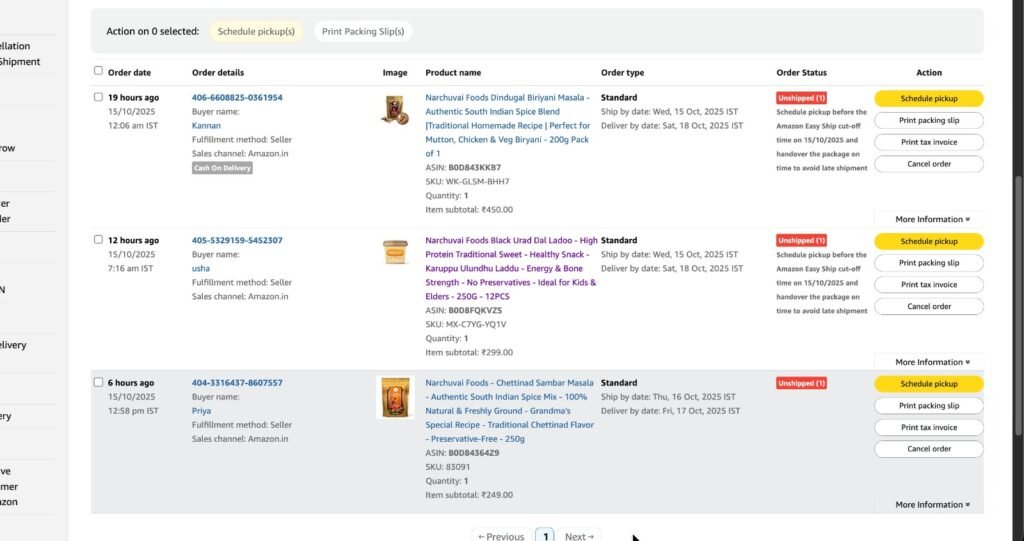The image size is (1024, 541).
Task: Click SKU WK-GLSM-BHH7 text
Action: click(467, 182)
